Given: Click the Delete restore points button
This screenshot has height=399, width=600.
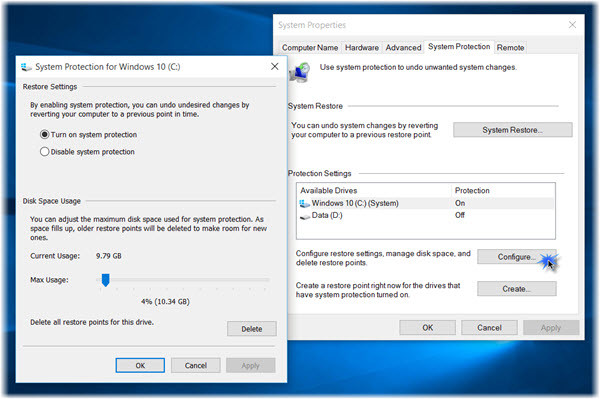Looking at the screenshot, I should coord(251,329).
